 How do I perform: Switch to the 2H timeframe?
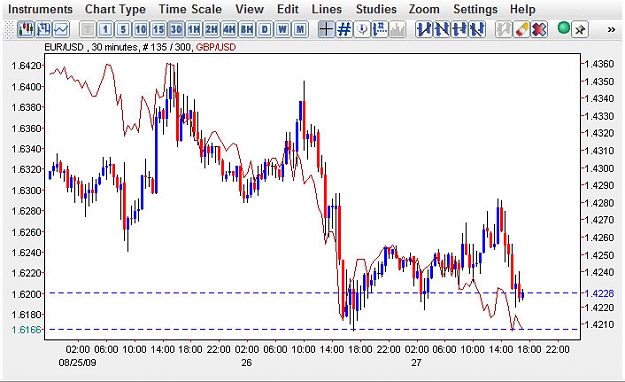click(212, 30)
